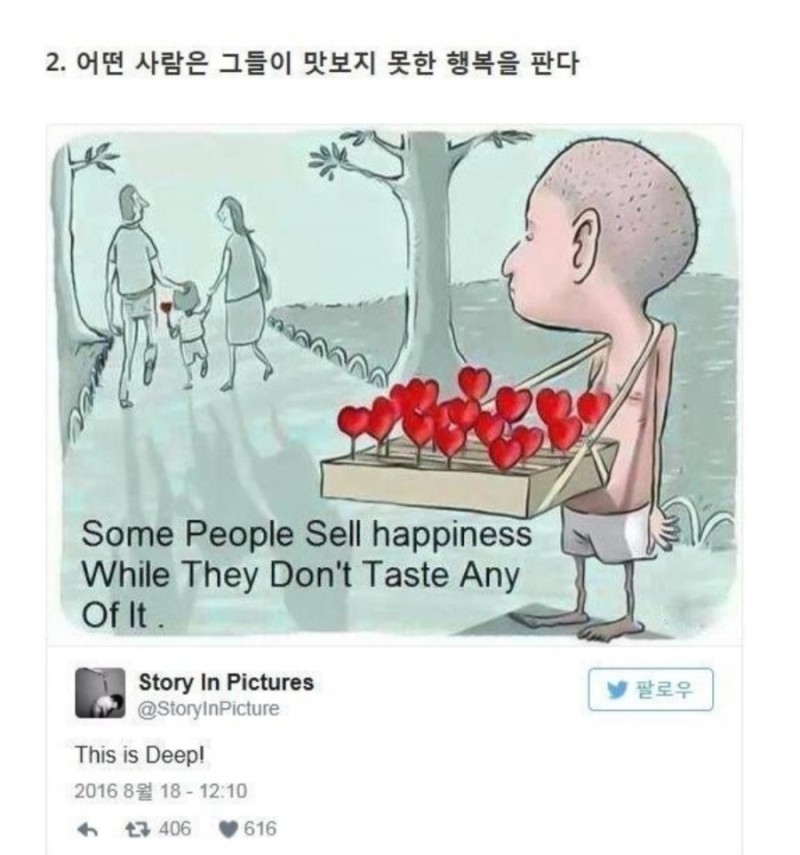
Task: Click the heart like icon
Action: point(228,829)
